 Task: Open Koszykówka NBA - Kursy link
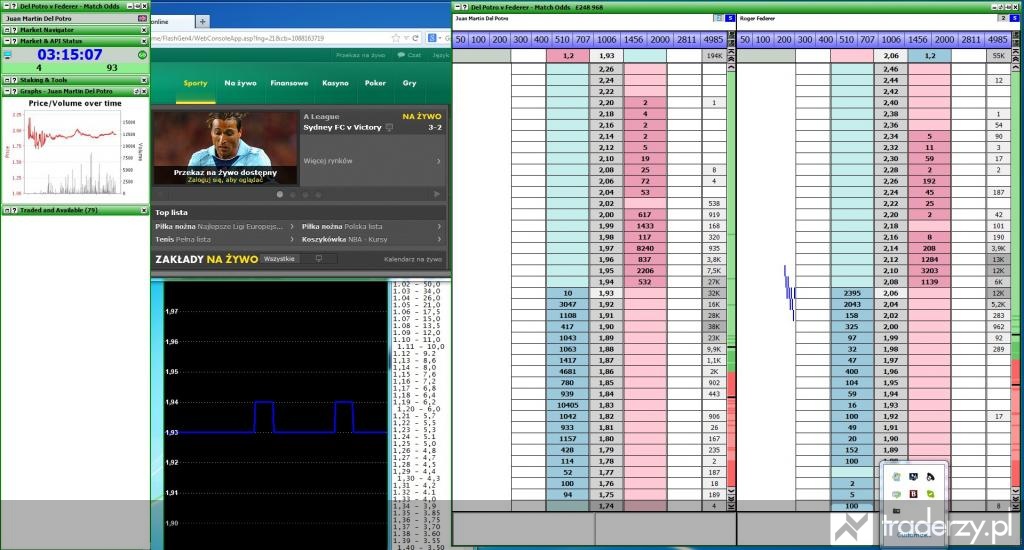tap(345, 239)
